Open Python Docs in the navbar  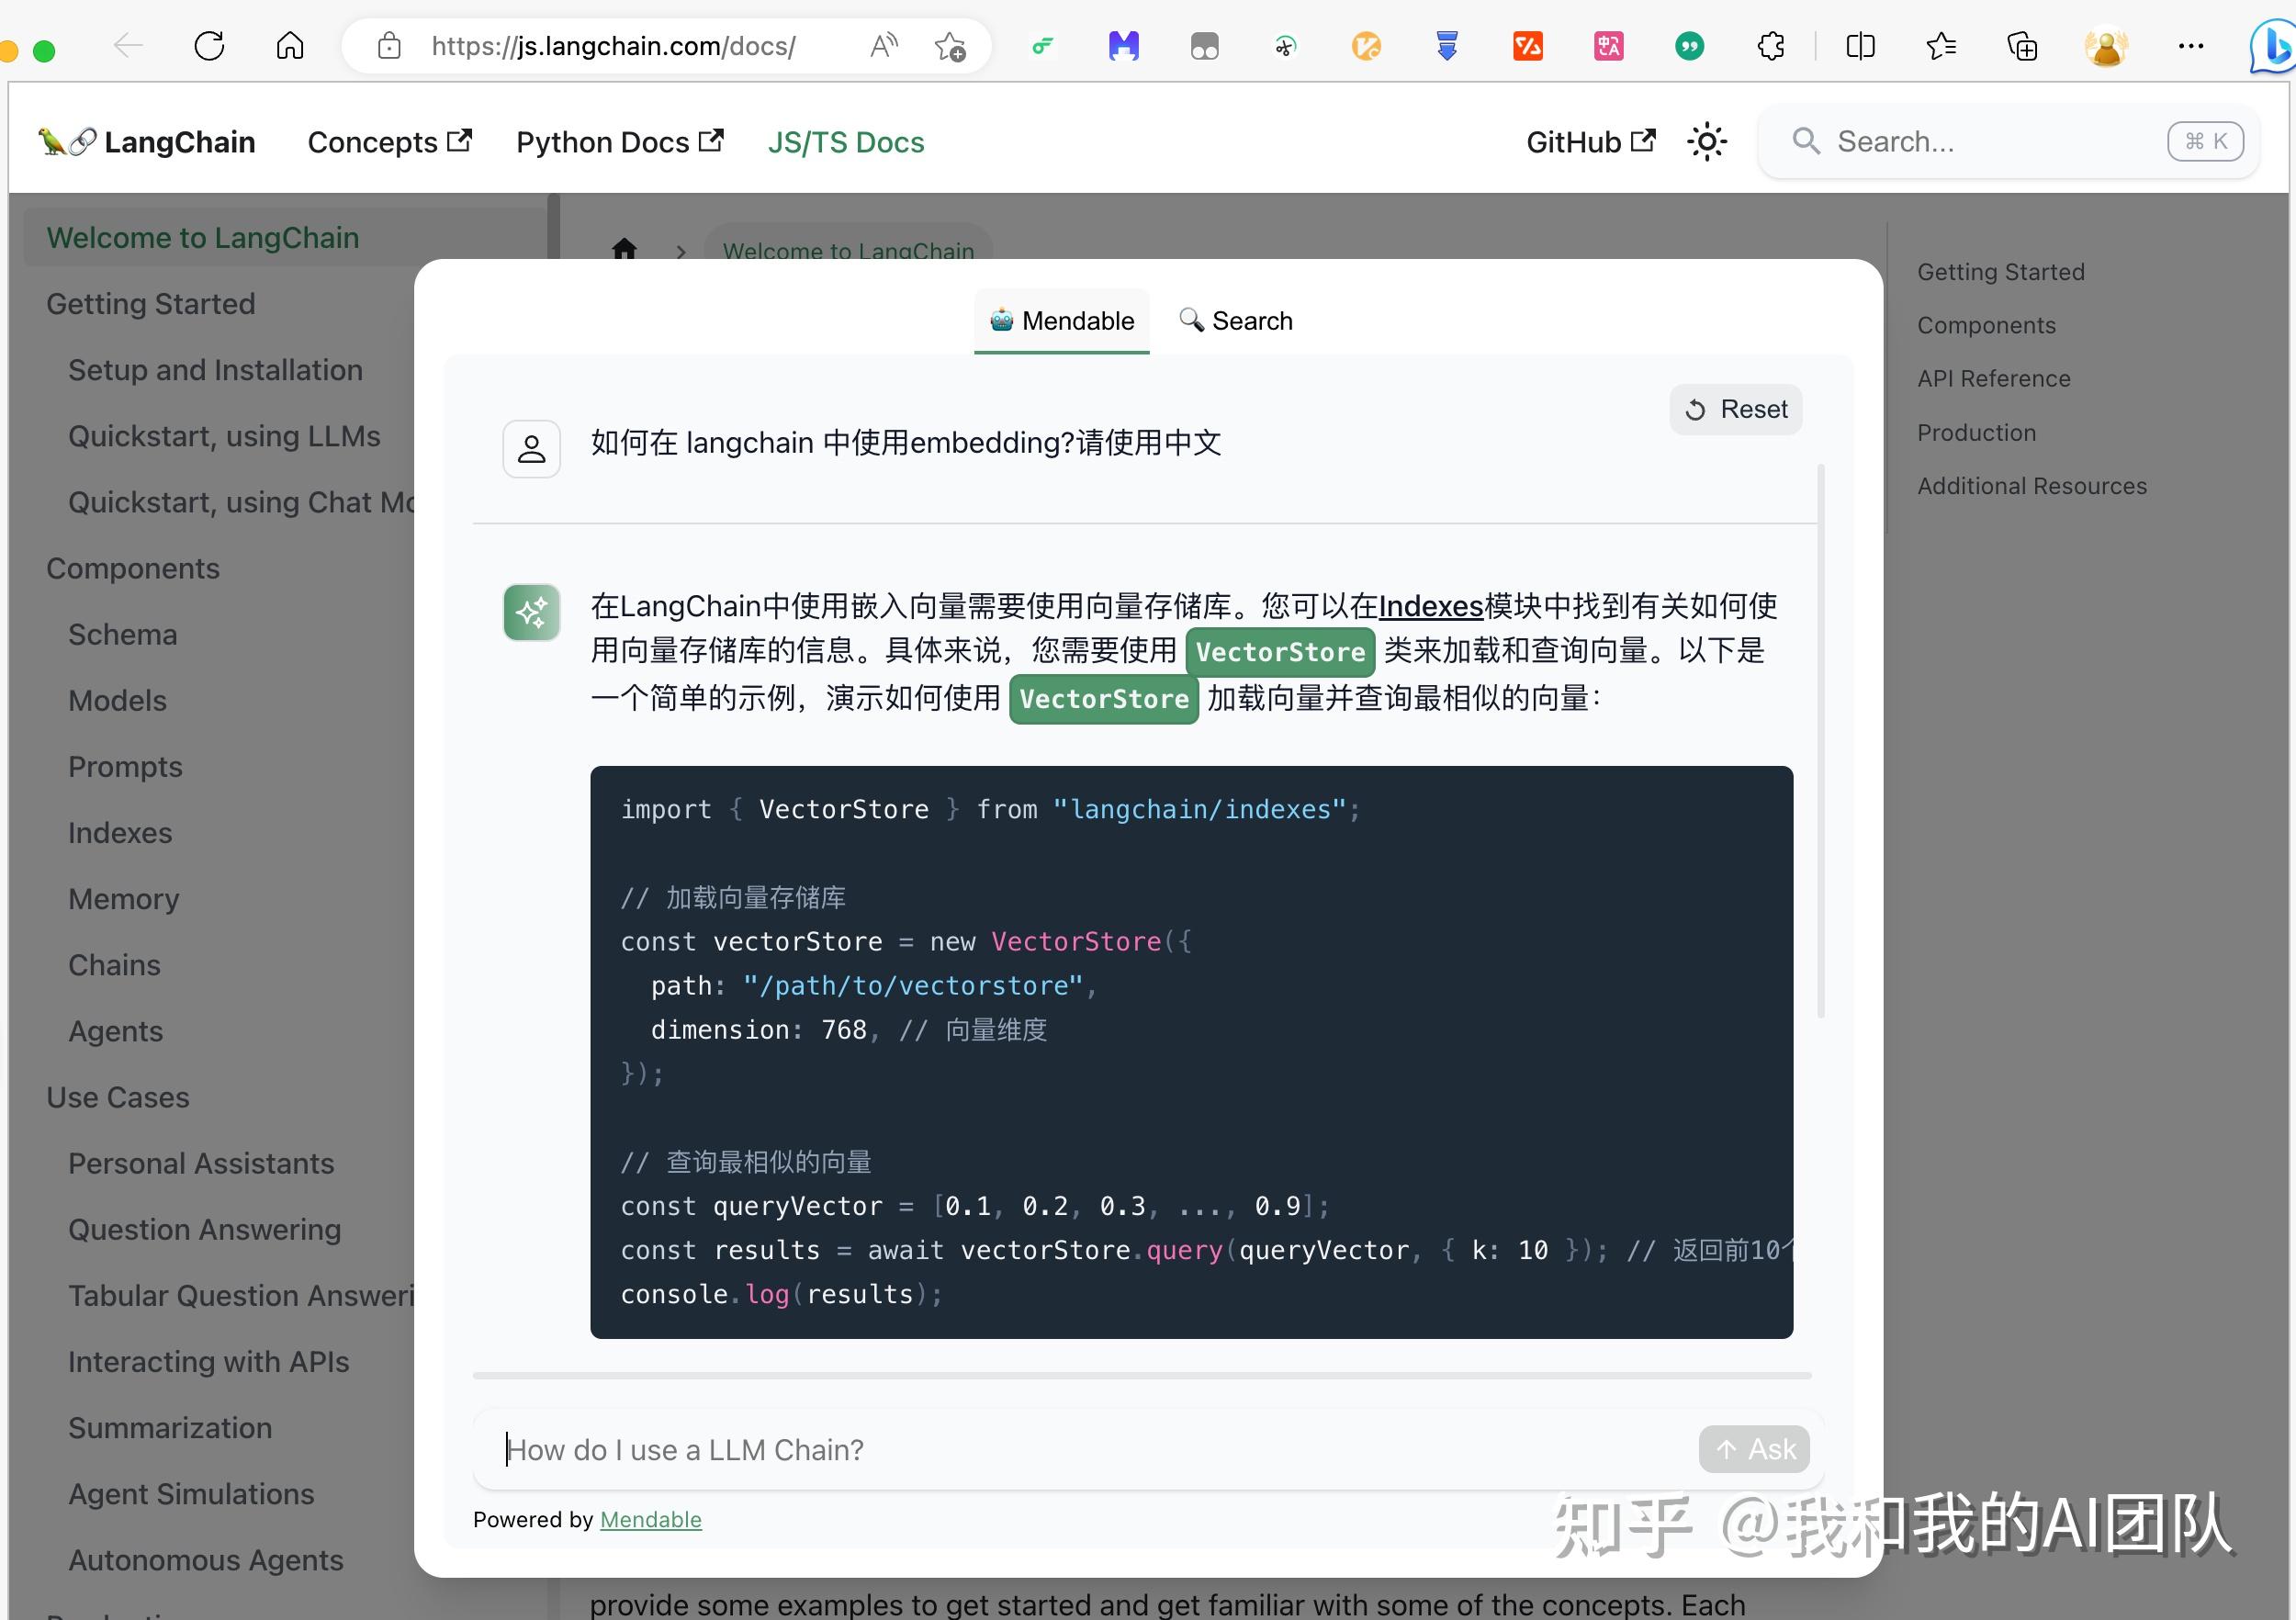620,142
